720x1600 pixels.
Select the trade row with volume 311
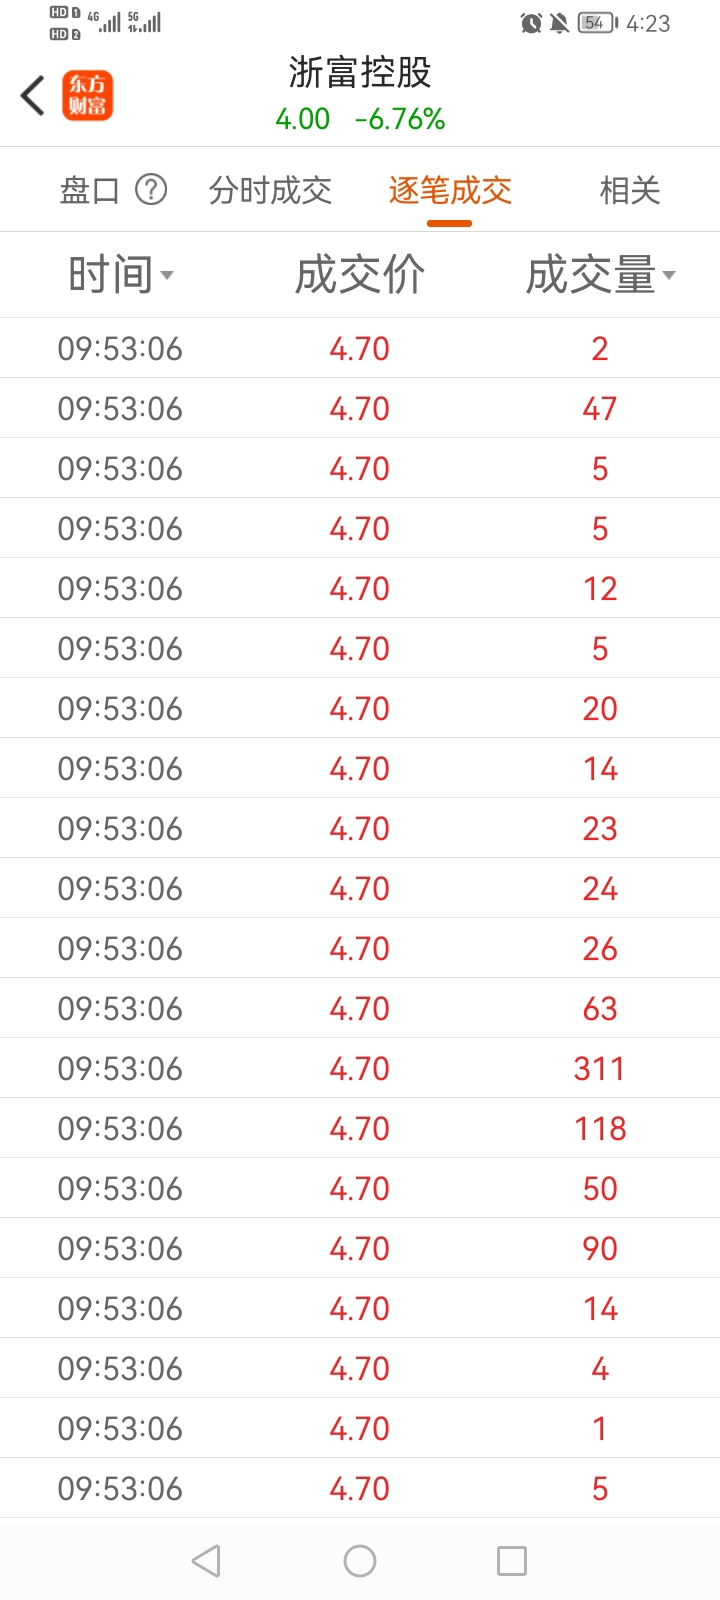pos(360,1068)
